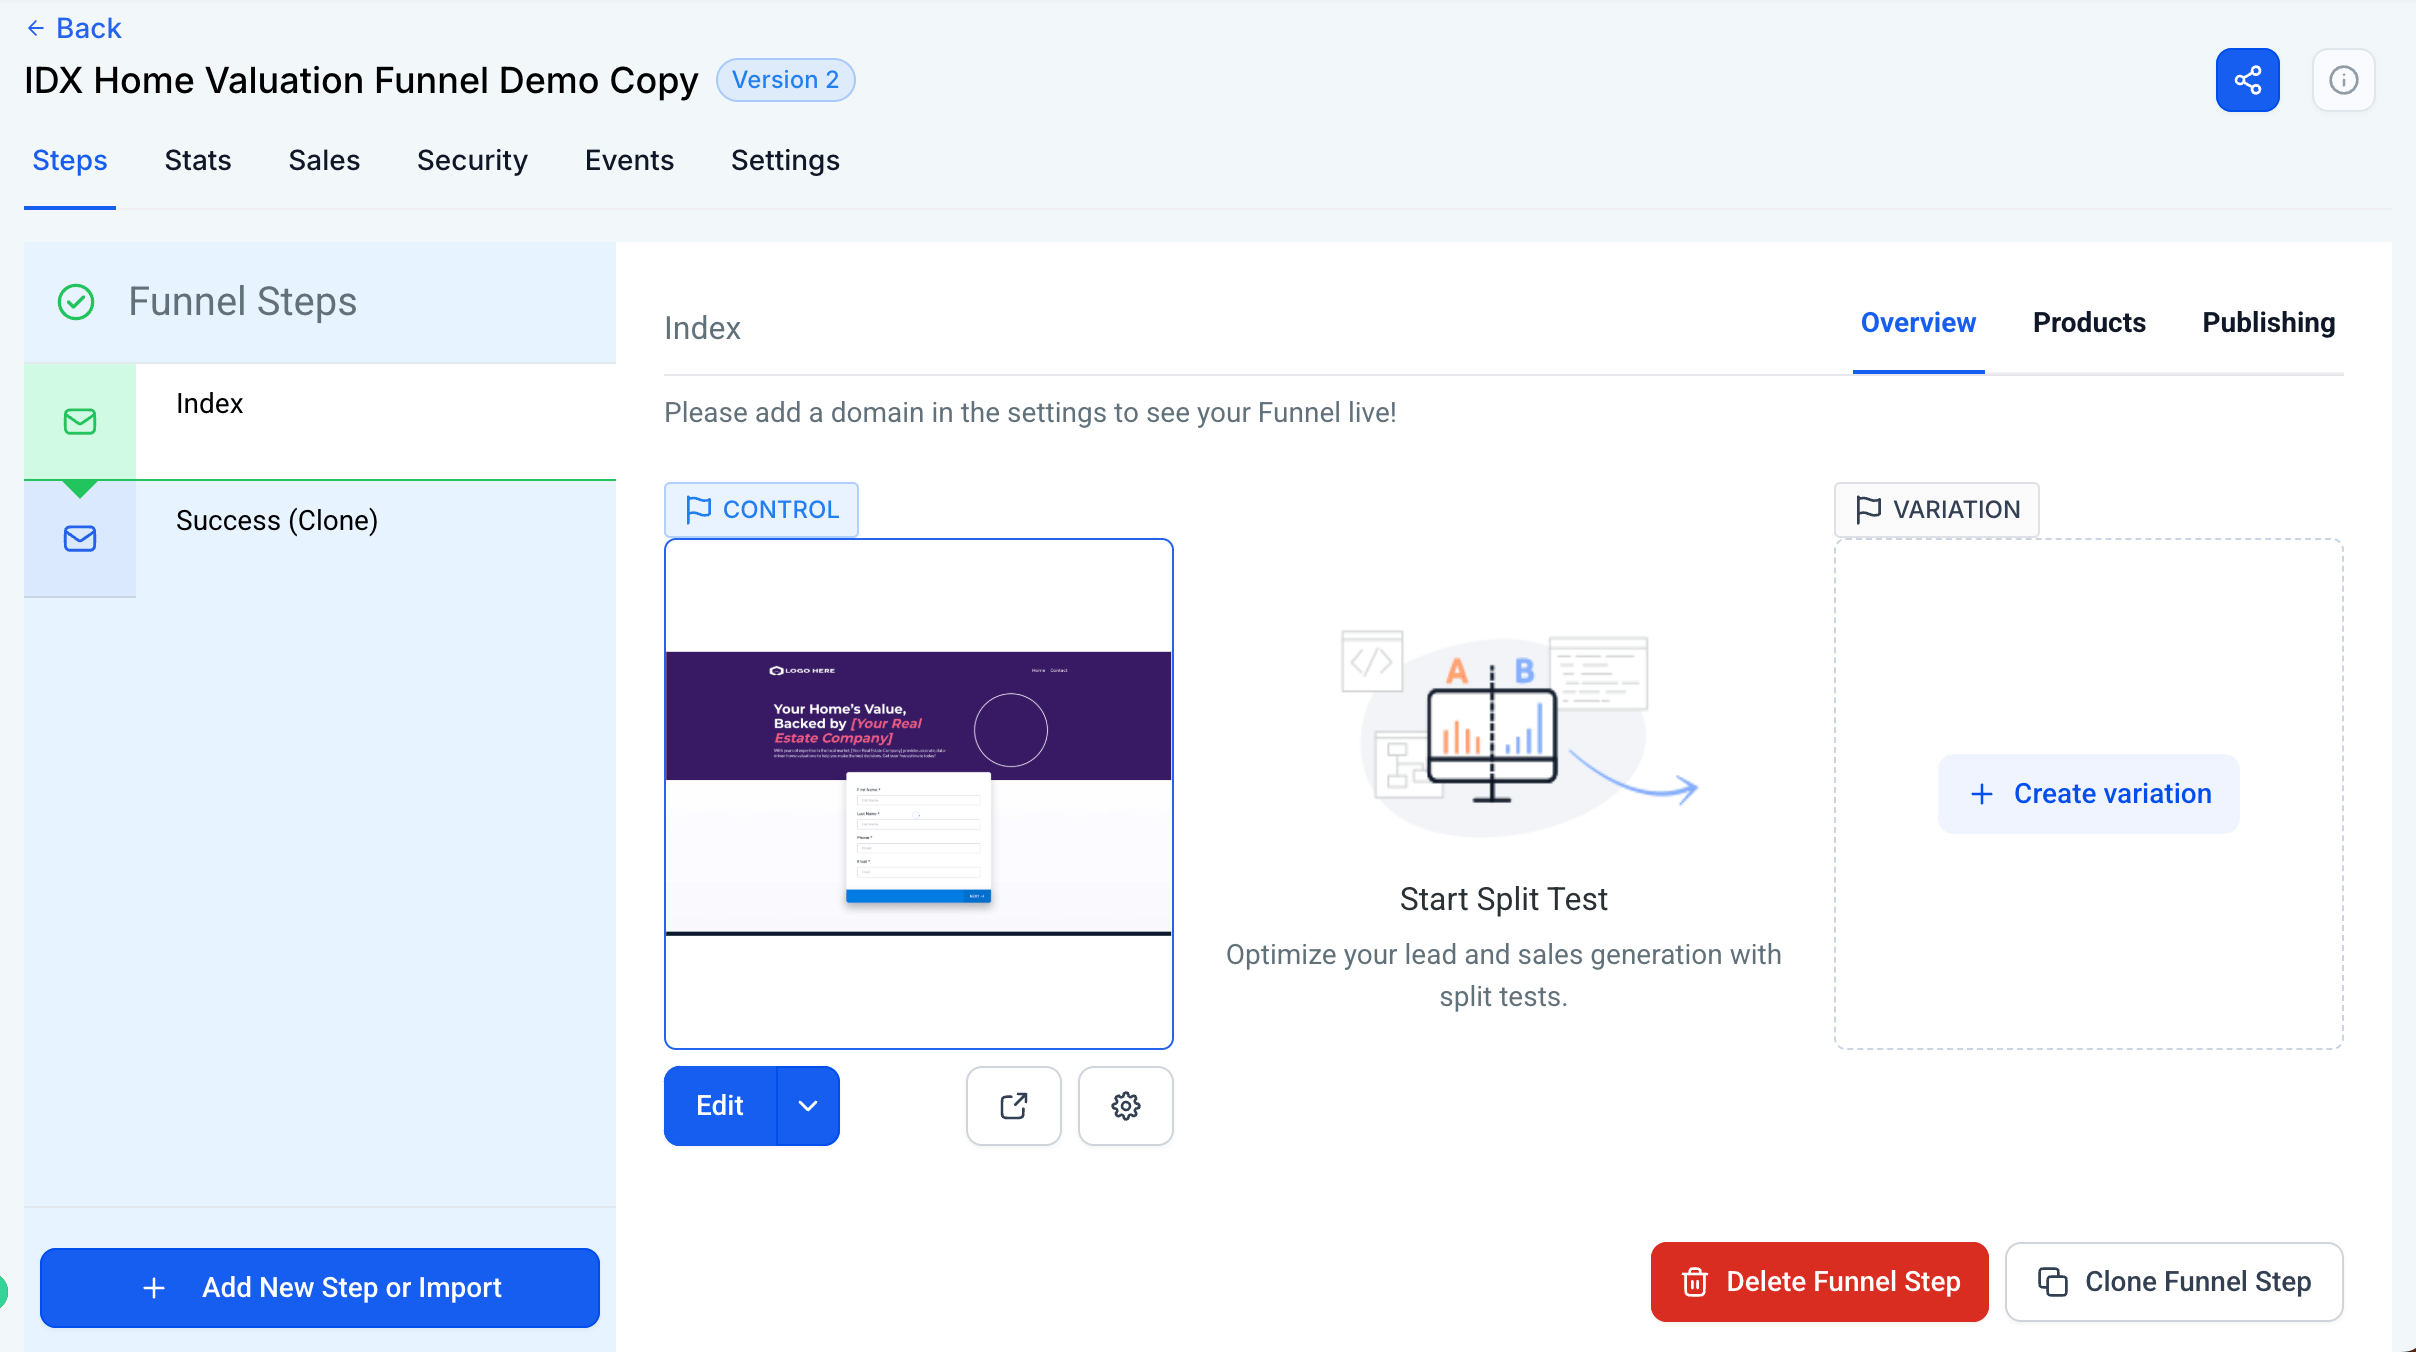The width and height of the screenshot is (2416, 1352).
Task: Select the Success (Clone) funnel step
Action: pyautogui.click(x=277, y=520)
